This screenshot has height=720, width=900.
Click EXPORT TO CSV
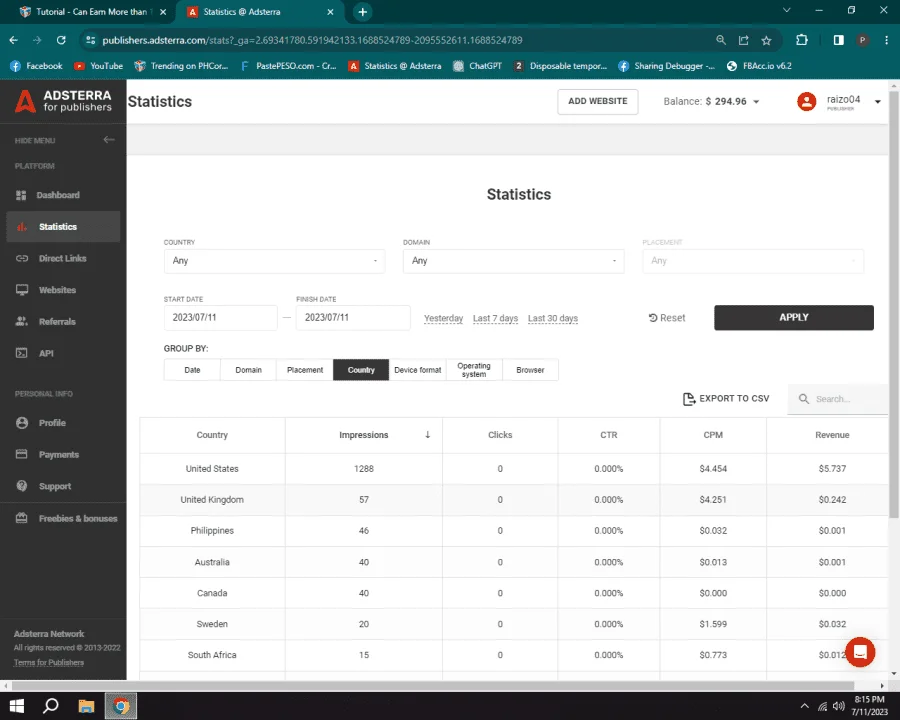point(726,398)
